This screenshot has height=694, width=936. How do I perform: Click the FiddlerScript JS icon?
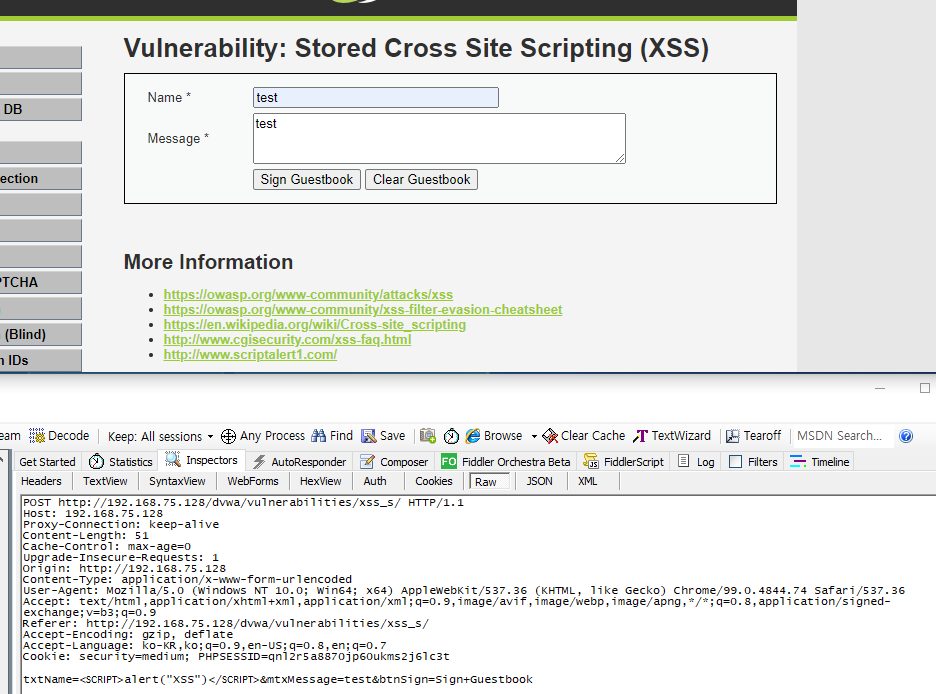(x=591, y=461)
